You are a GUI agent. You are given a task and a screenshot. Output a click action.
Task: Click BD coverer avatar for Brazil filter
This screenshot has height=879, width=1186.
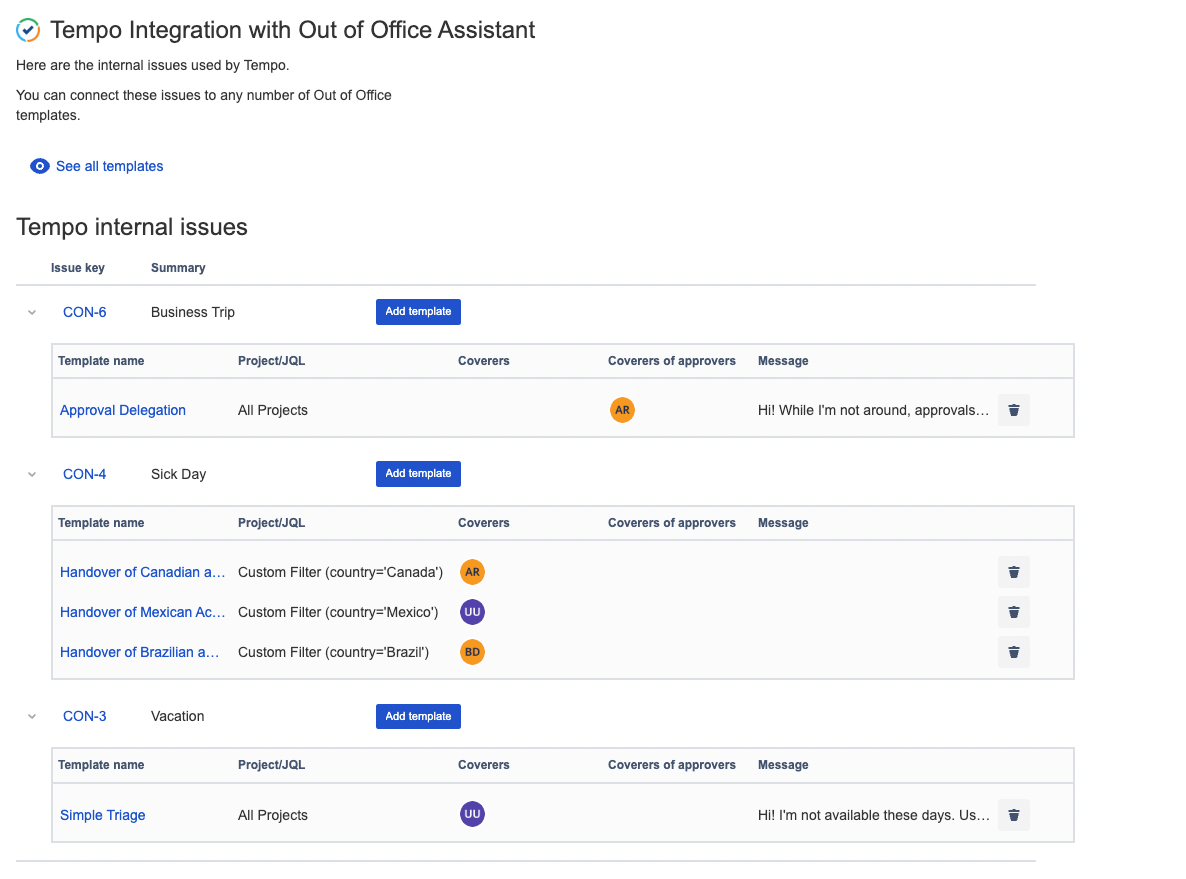pyautogui.click(x=472, y=652)
